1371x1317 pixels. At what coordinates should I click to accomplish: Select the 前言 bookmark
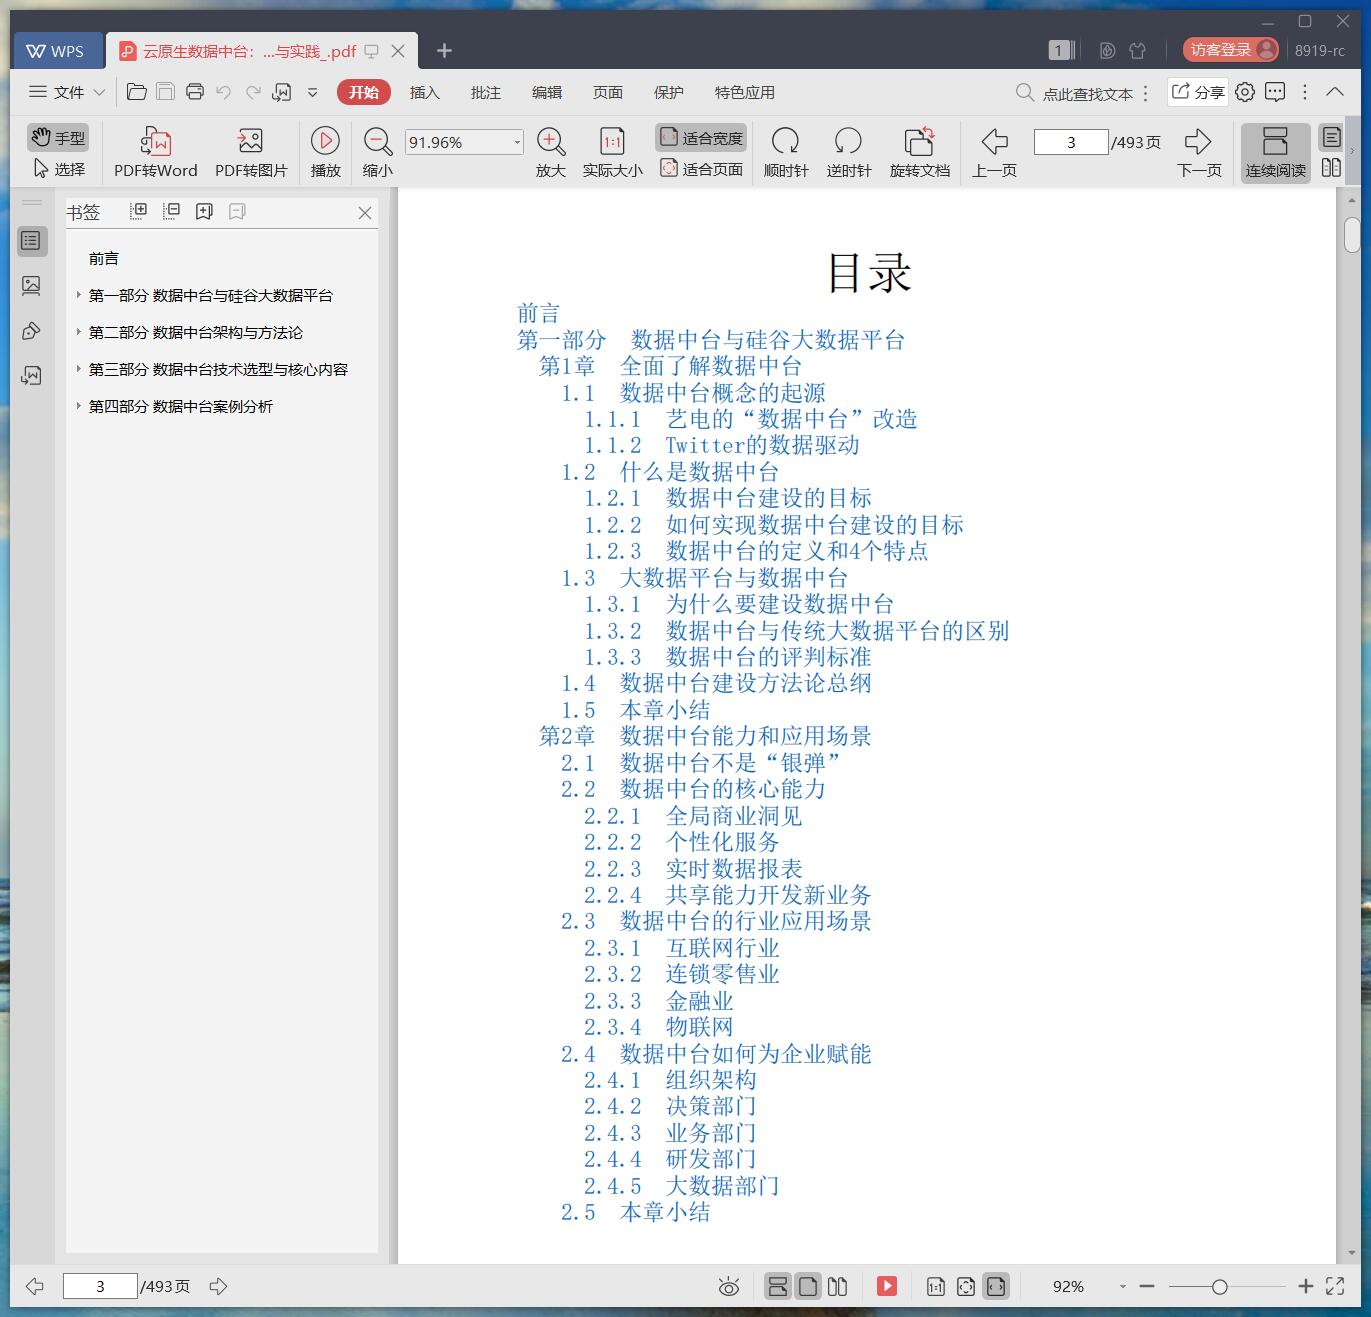tap(104, 258)
